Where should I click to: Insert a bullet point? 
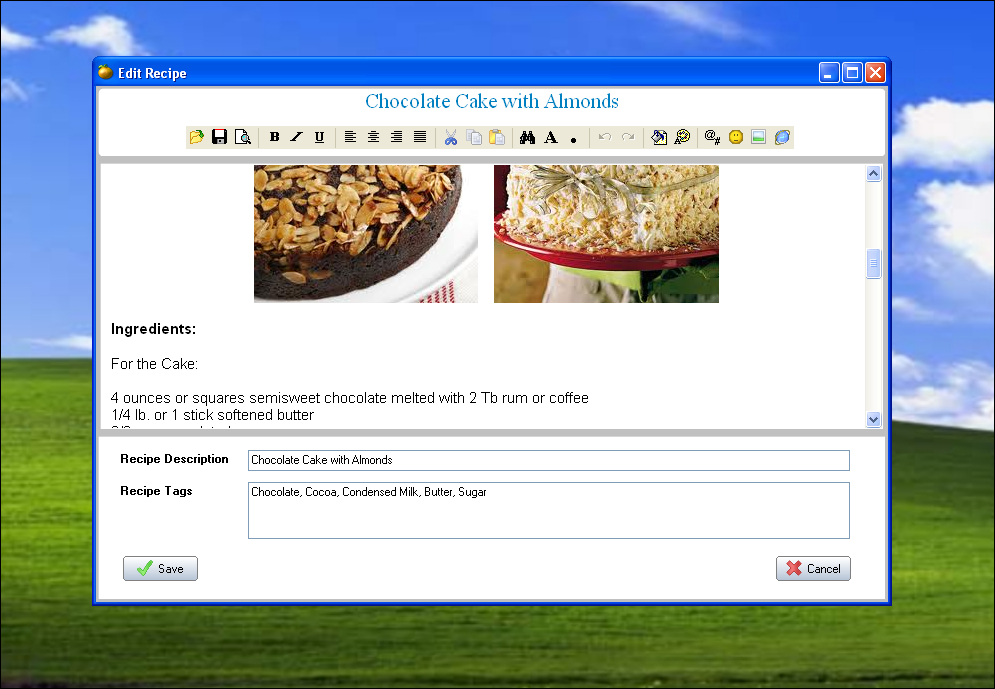pyautogui.click(x=573, y=139)
